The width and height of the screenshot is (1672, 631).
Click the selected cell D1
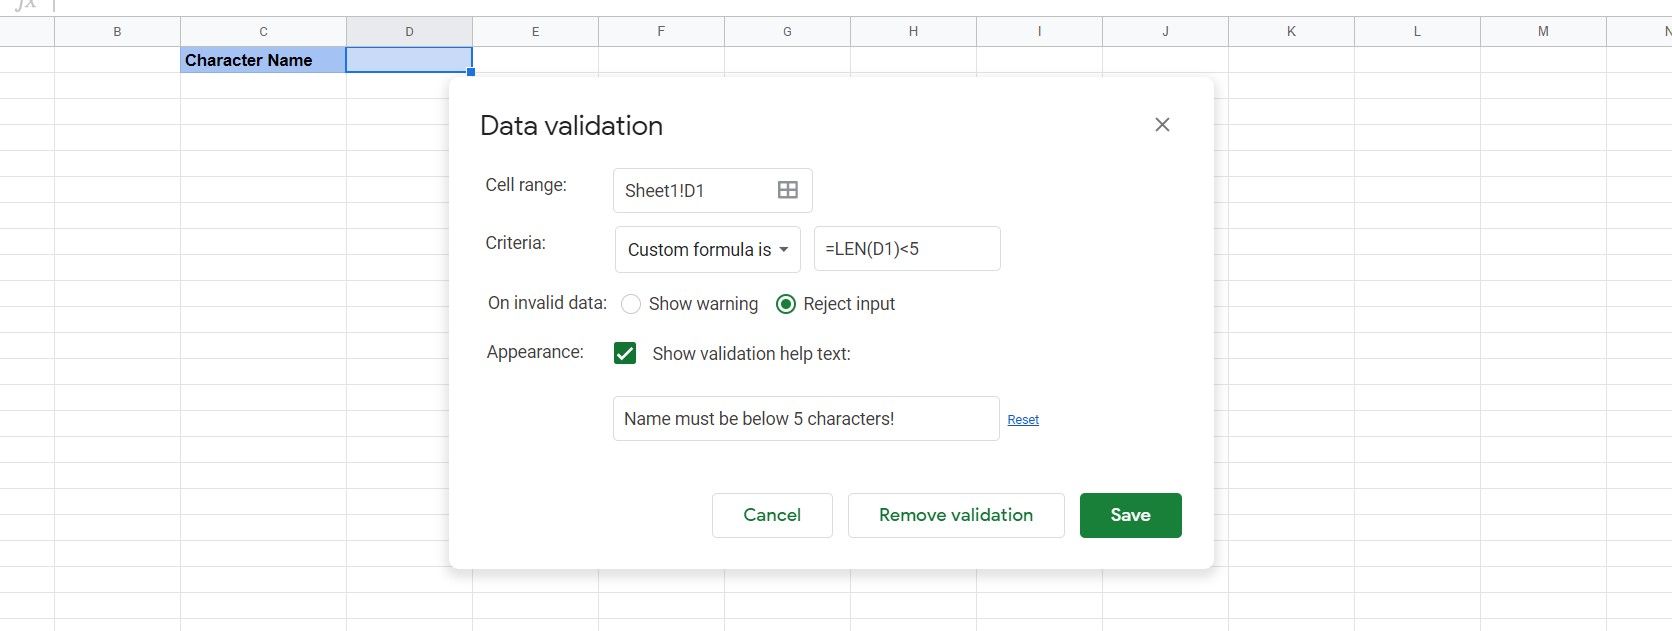click(x=409, y=60)
